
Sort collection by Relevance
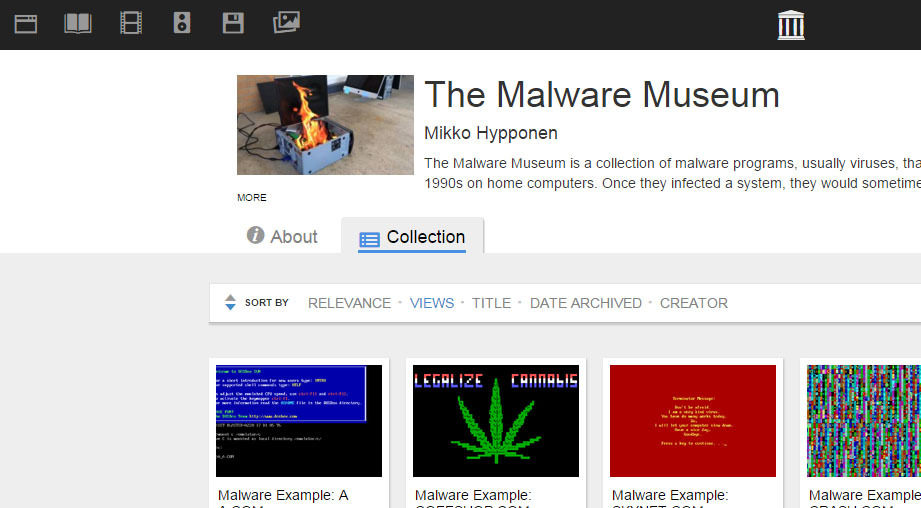tap(349, 303)
